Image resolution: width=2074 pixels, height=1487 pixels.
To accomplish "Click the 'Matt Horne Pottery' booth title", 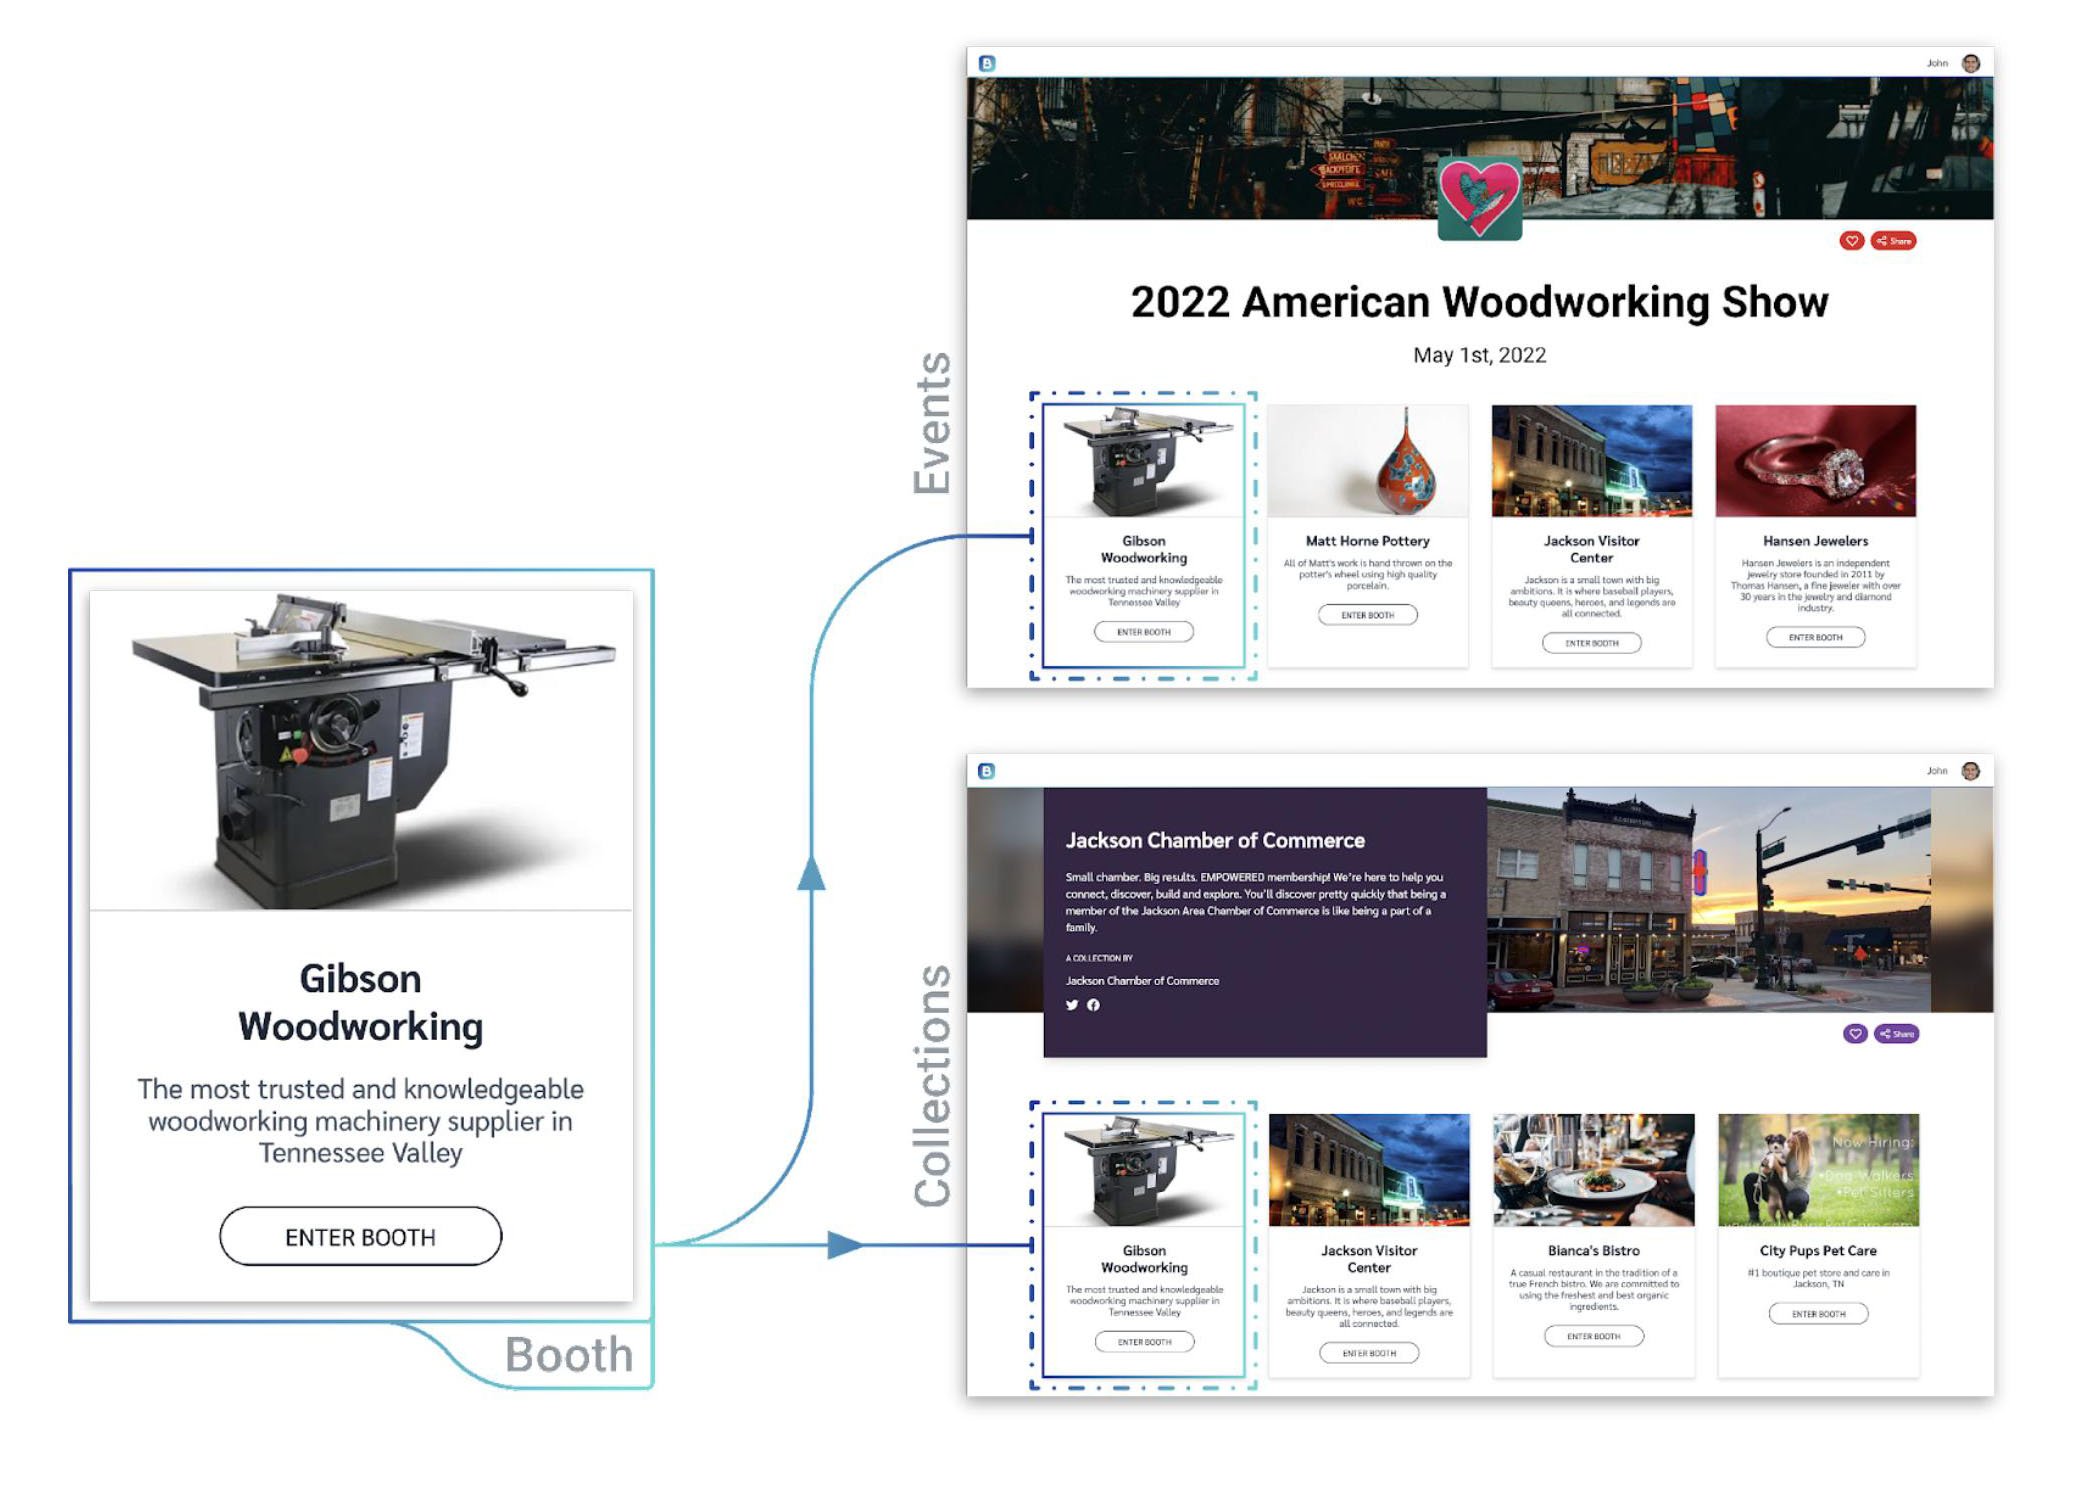I will tap(1367, 541).
